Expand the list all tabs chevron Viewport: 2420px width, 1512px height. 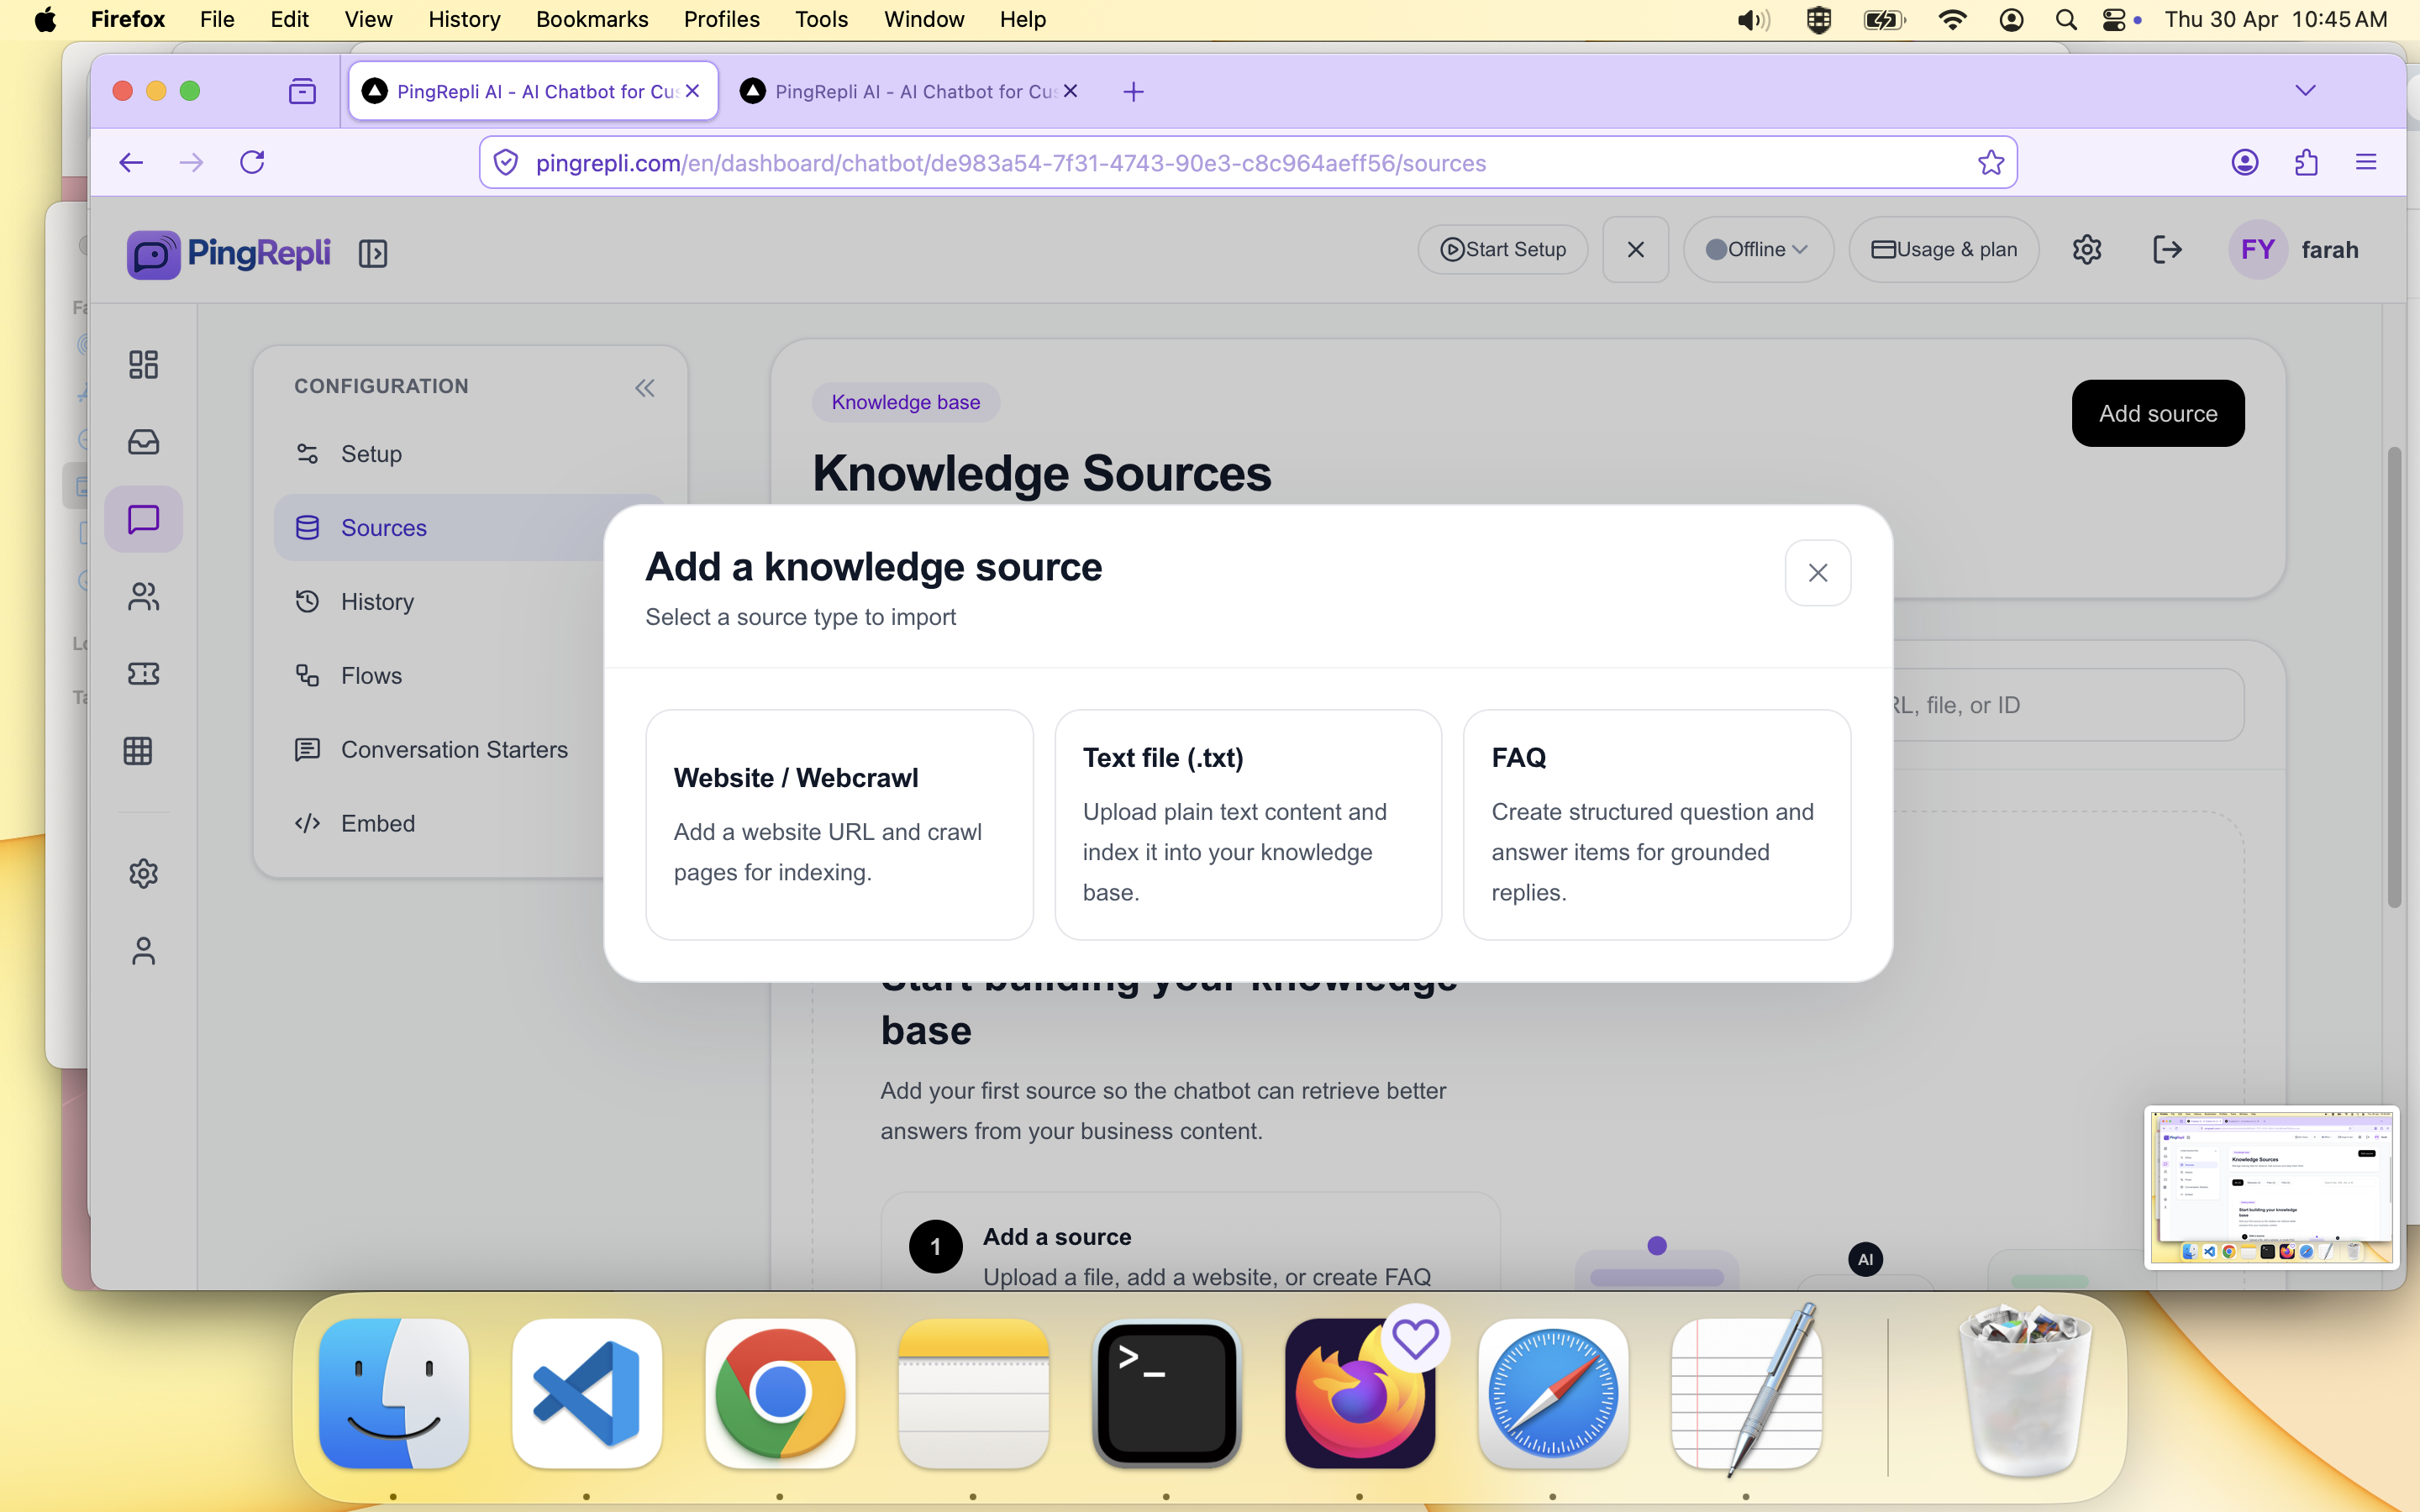pyautogui.click(x=2306, y=91)
